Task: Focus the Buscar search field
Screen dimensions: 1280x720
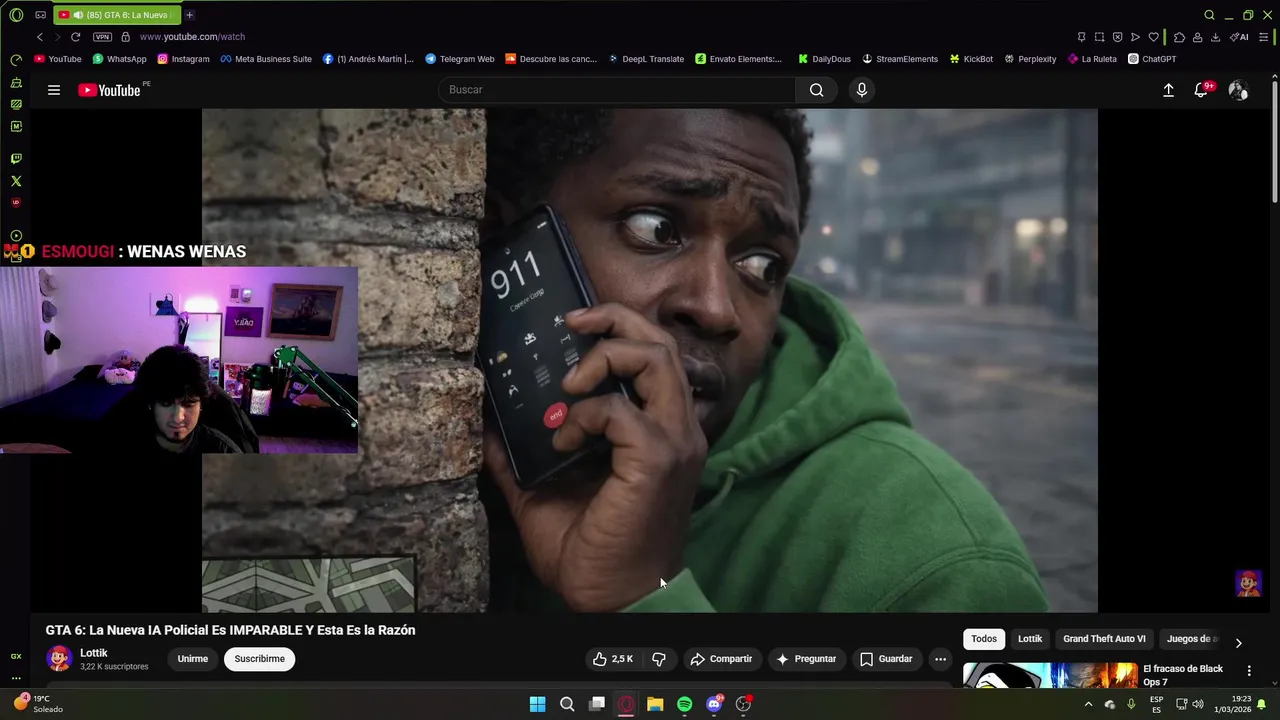Action: 616,90
